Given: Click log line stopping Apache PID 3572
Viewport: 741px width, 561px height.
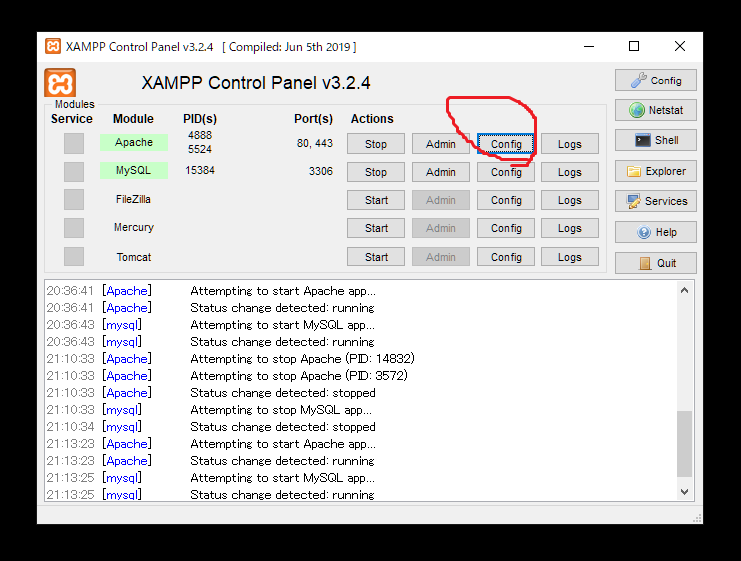Looking at the screenshot, I should coord(227,376).
